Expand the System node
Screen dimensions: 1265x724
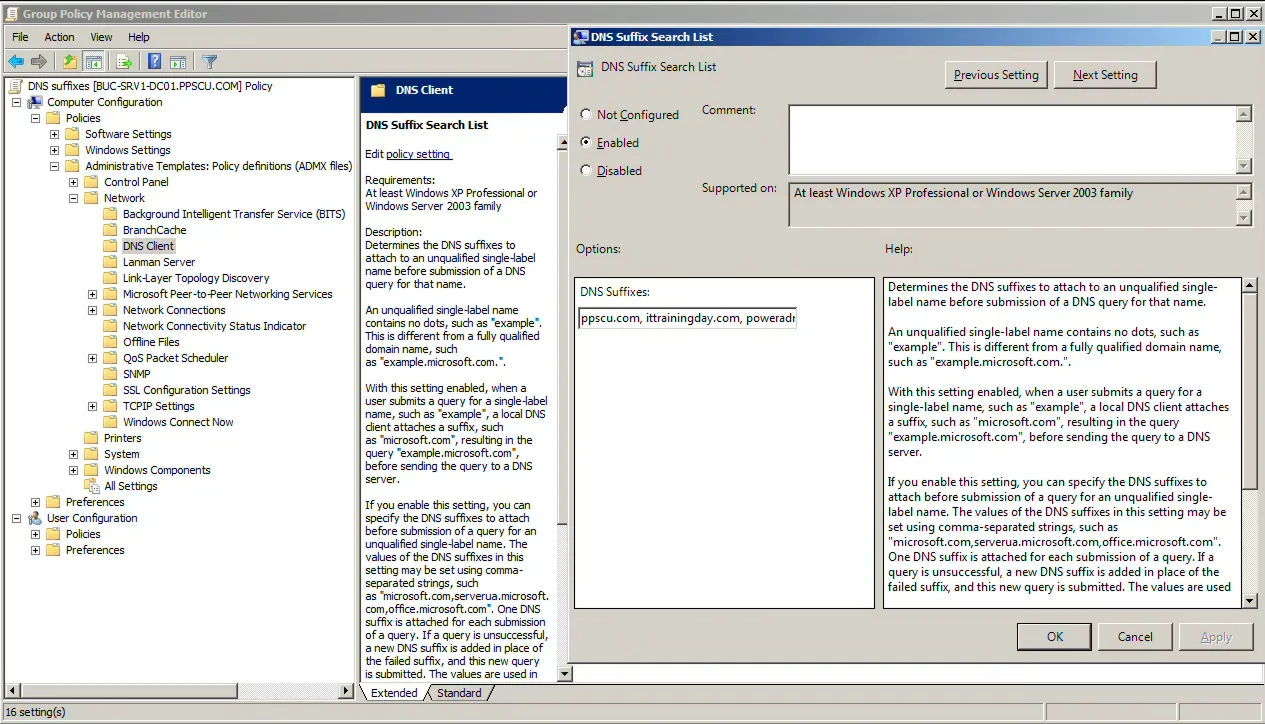(74, 454)
